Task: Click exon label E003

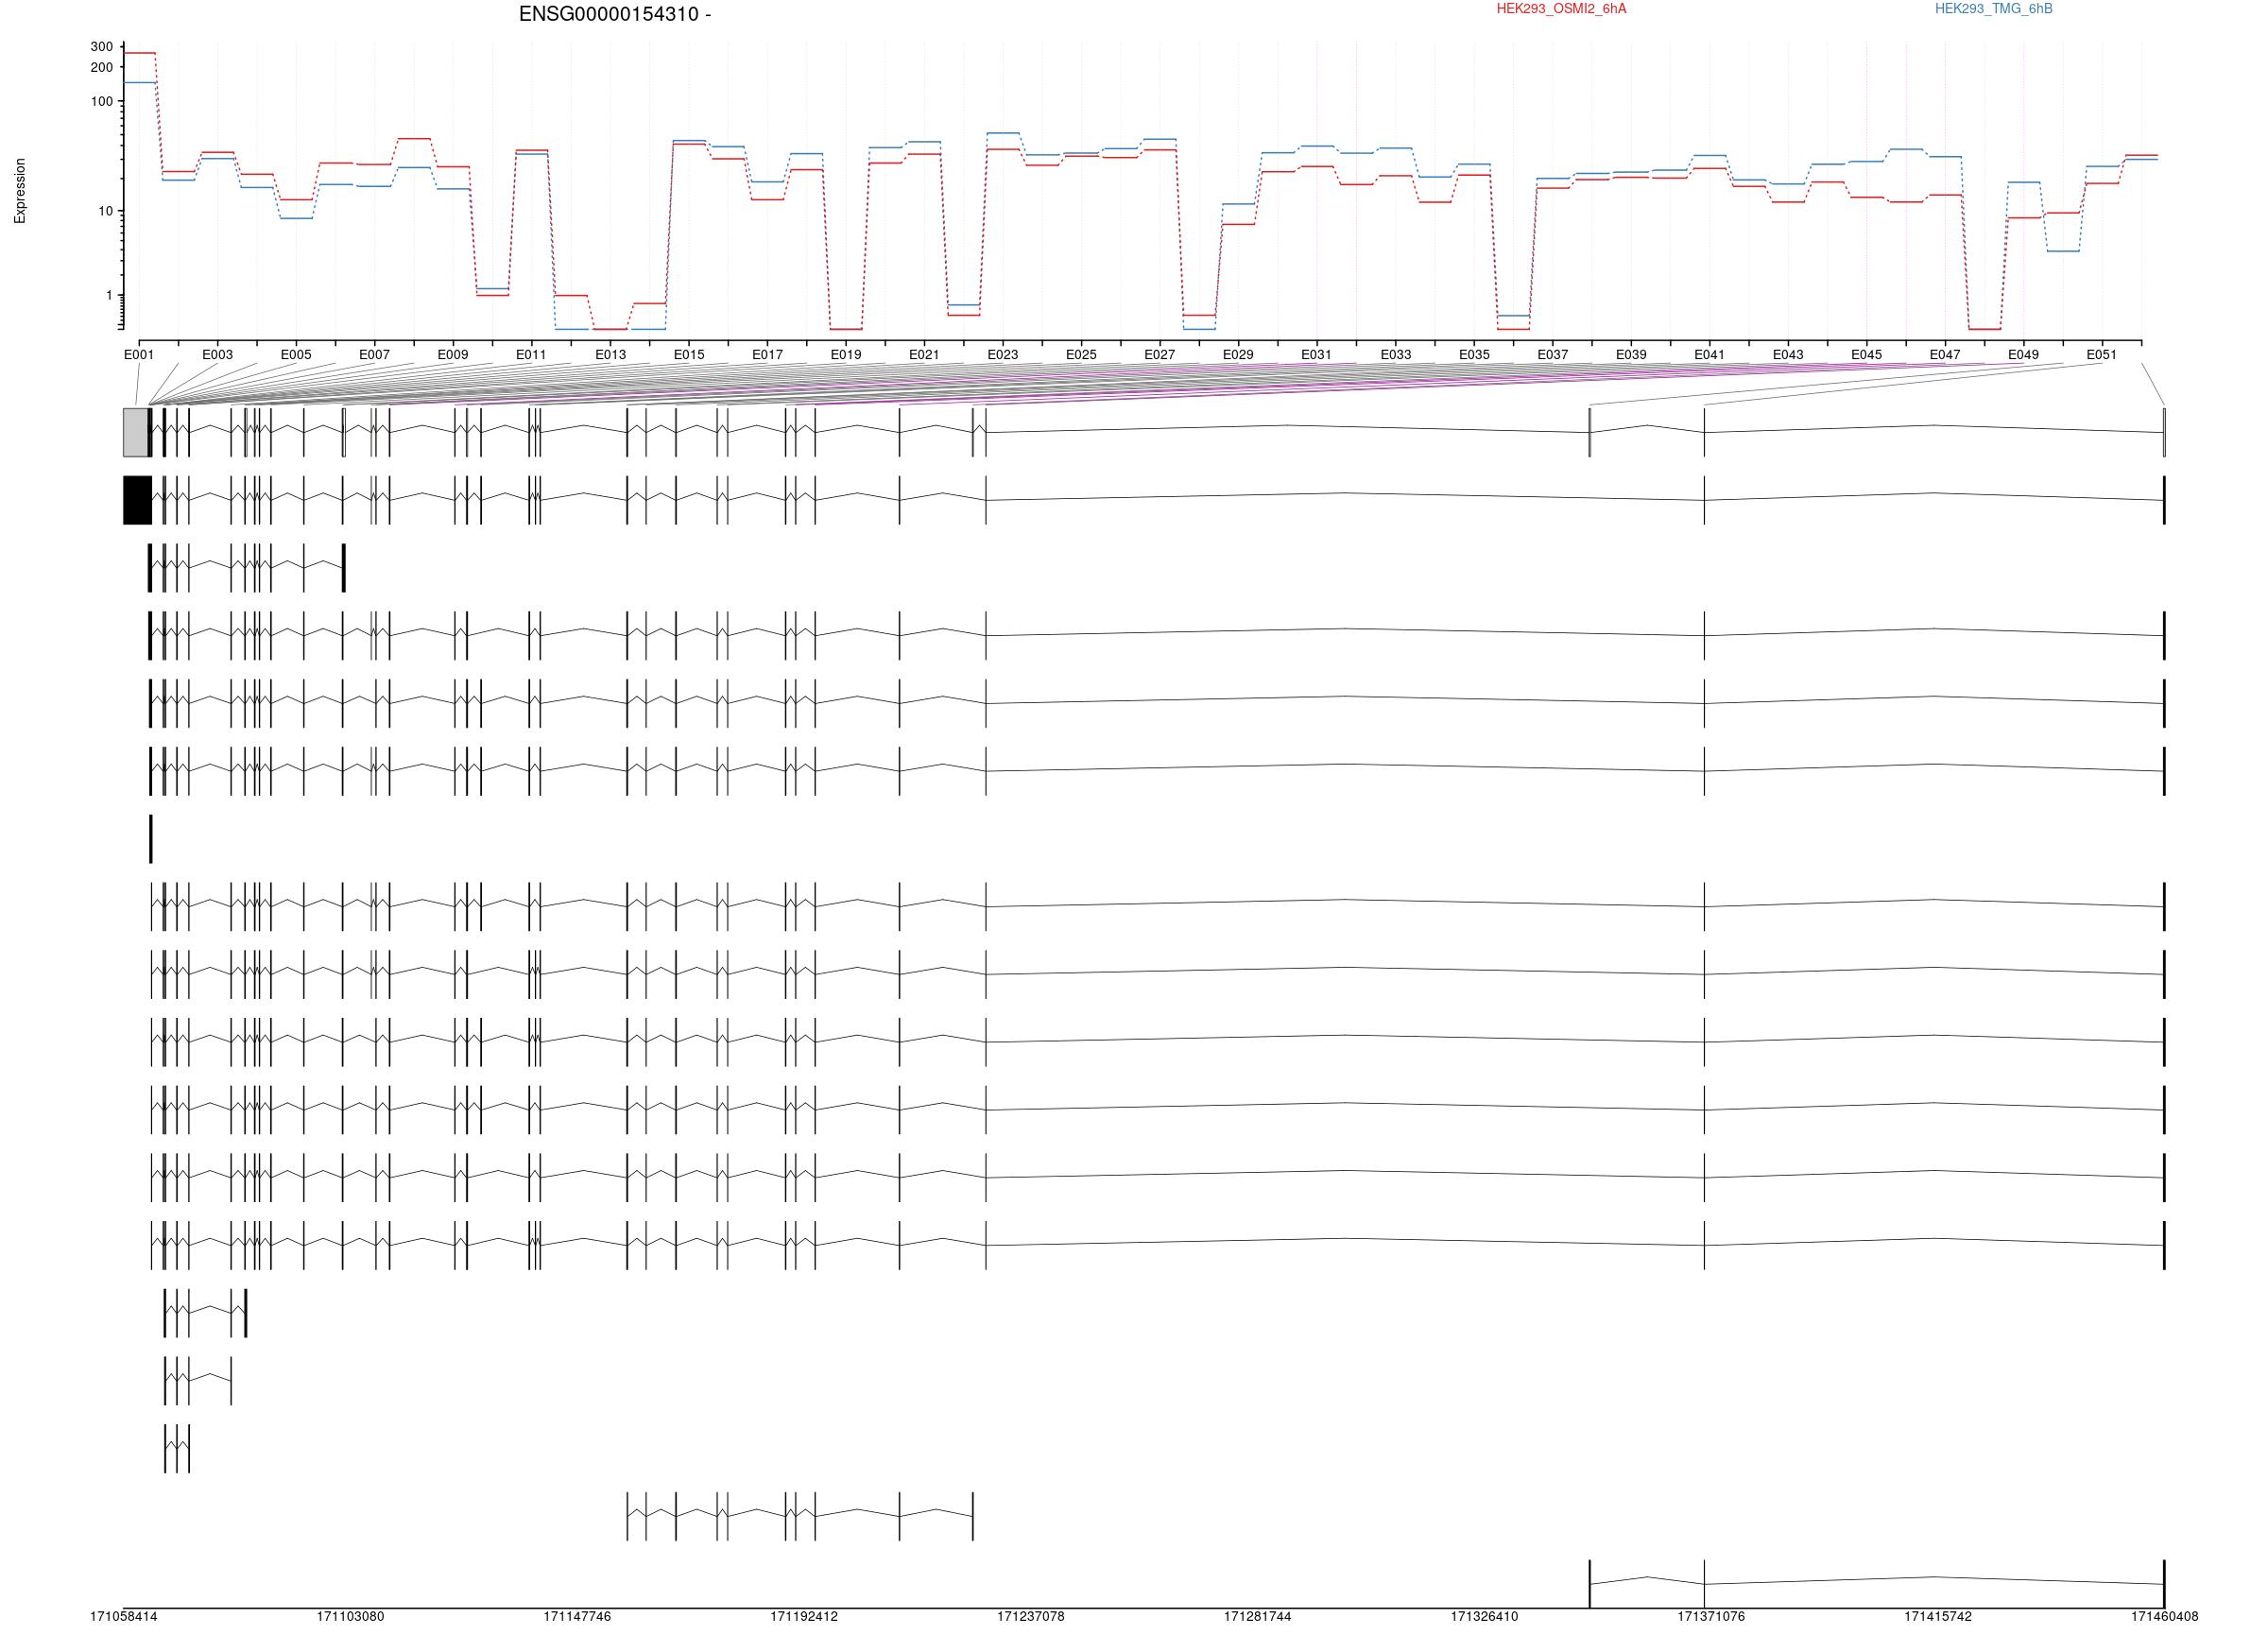Action: click(217, 355)
